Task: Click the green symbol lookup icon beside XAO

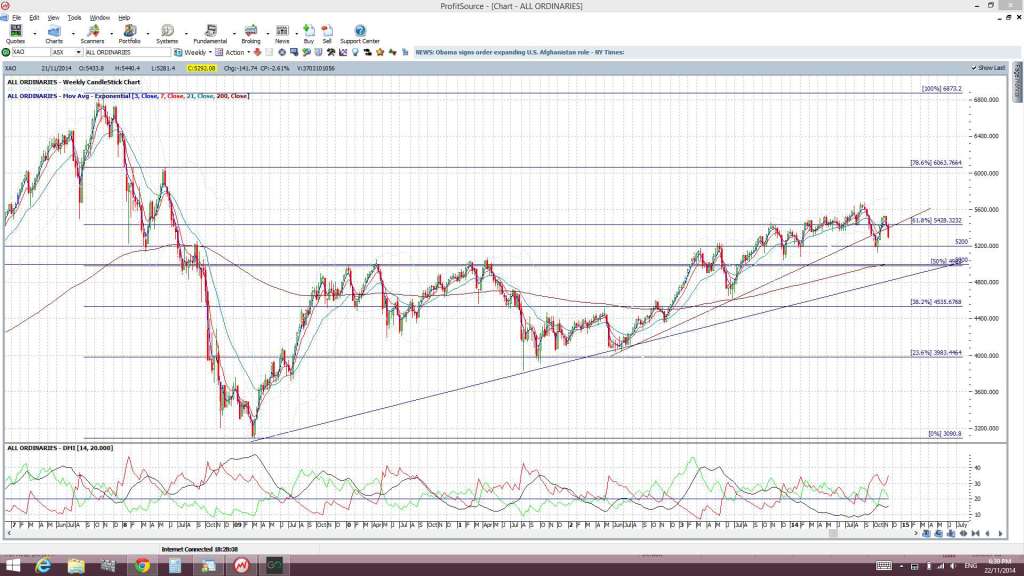Action: [x=5, y=52]
